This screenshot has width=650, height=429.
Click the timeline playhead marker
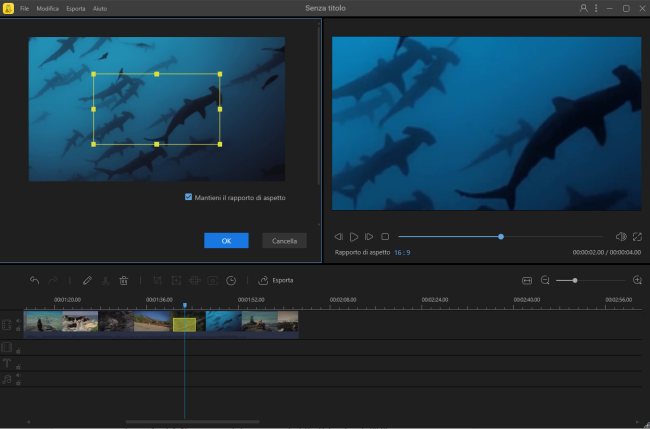(185, 305)
